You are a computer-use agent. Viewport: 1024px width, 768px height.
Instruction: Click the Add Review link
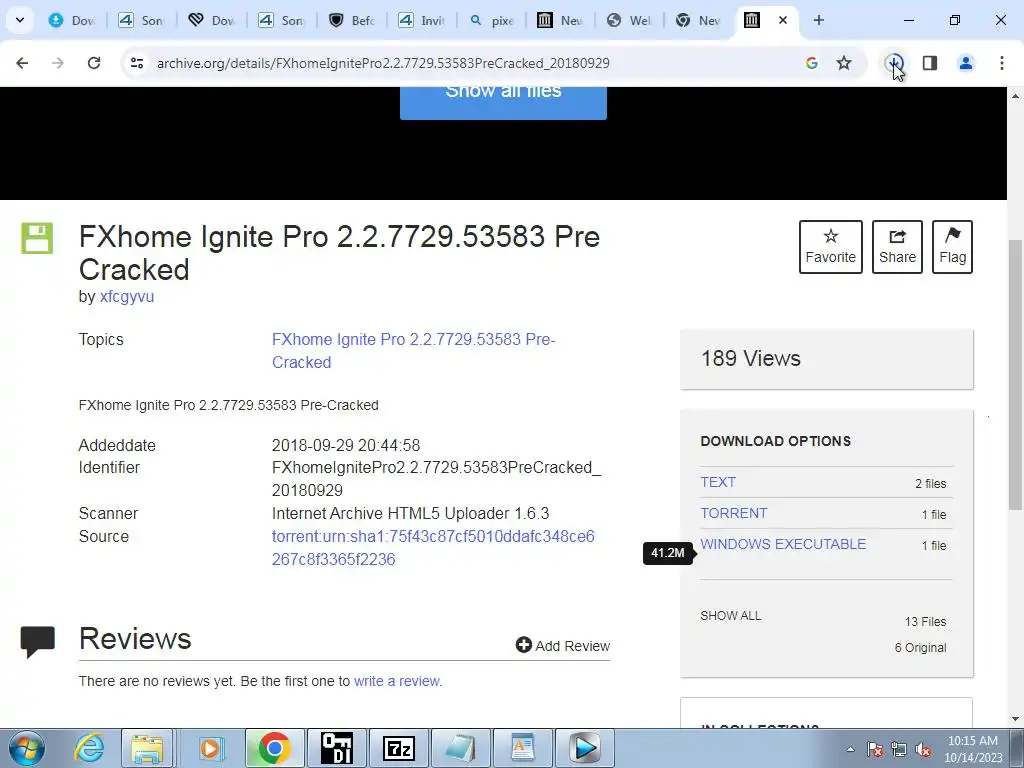click(x=562, y=645)
